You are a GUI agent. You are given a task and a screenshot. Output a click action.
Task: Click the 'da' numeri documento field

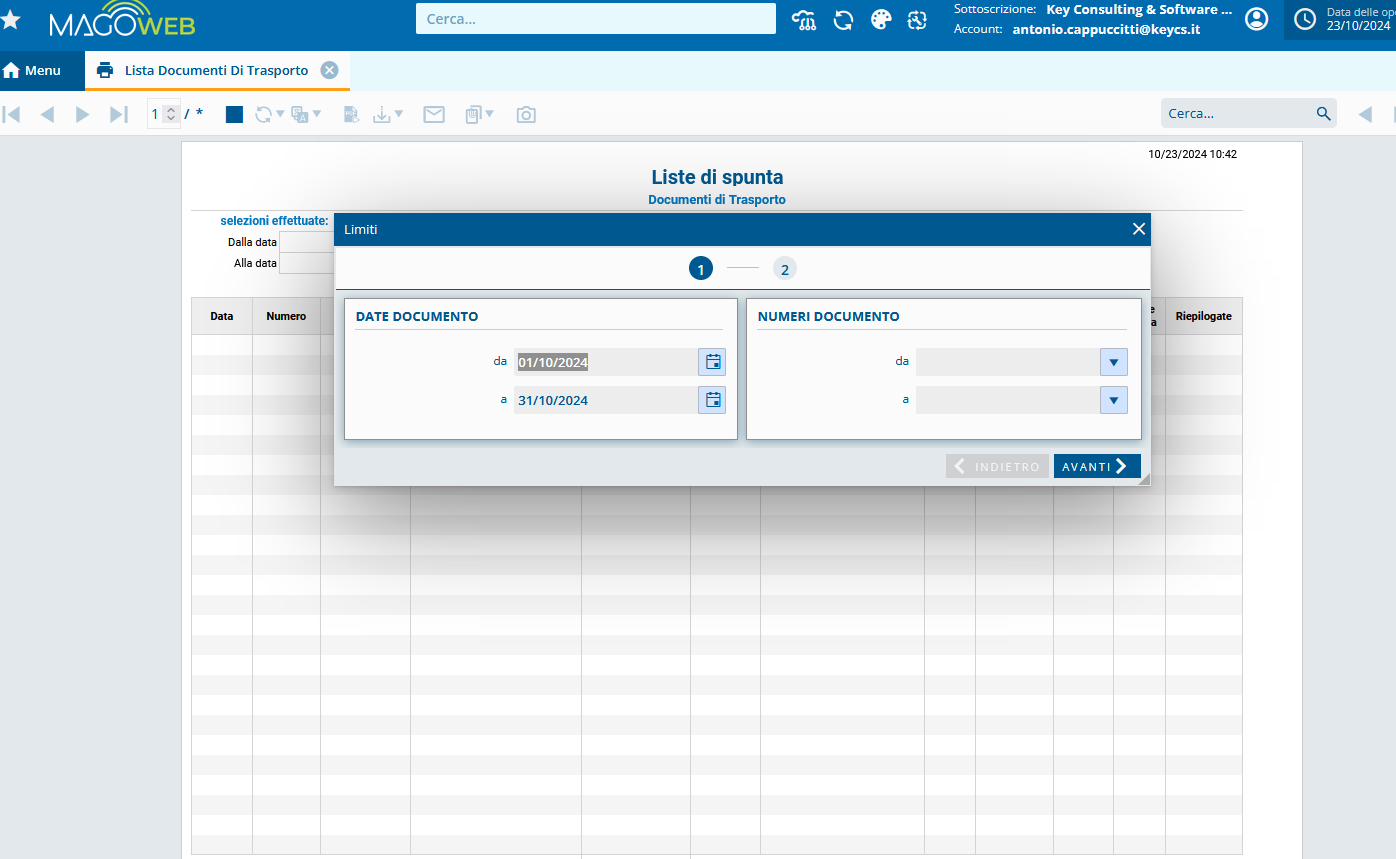[1007, 362]
